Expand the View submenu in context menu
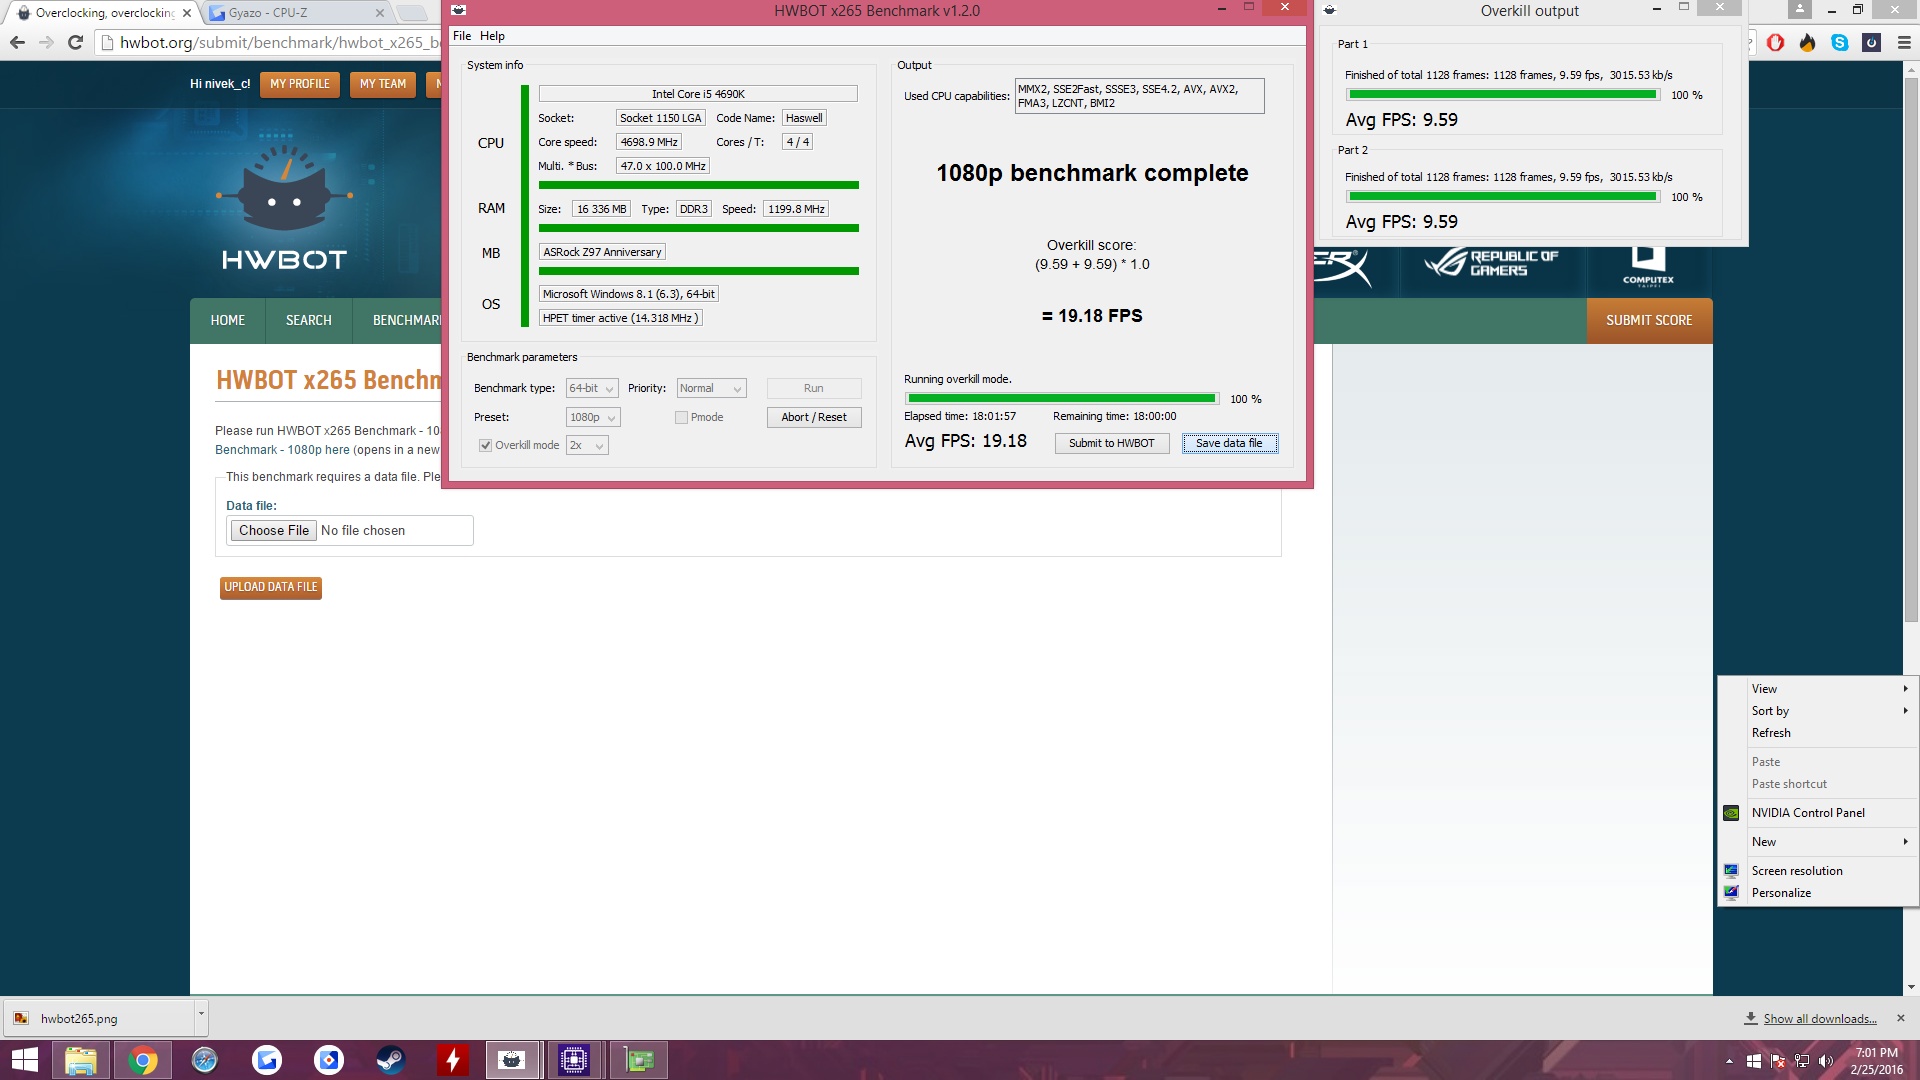This screenshot has height=1080, width=1920. coord(1818,689)
